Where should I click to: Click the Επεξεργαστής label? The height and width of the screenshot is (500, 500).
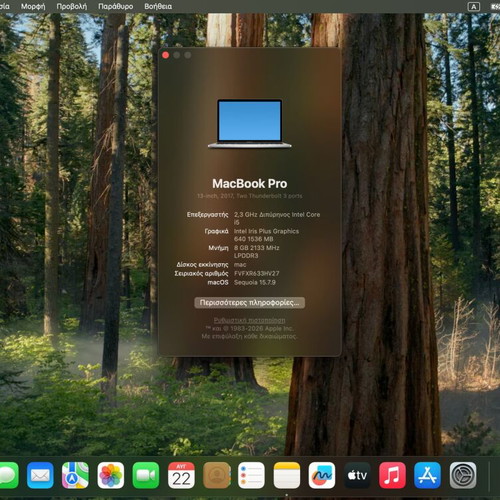coord(207,215)
